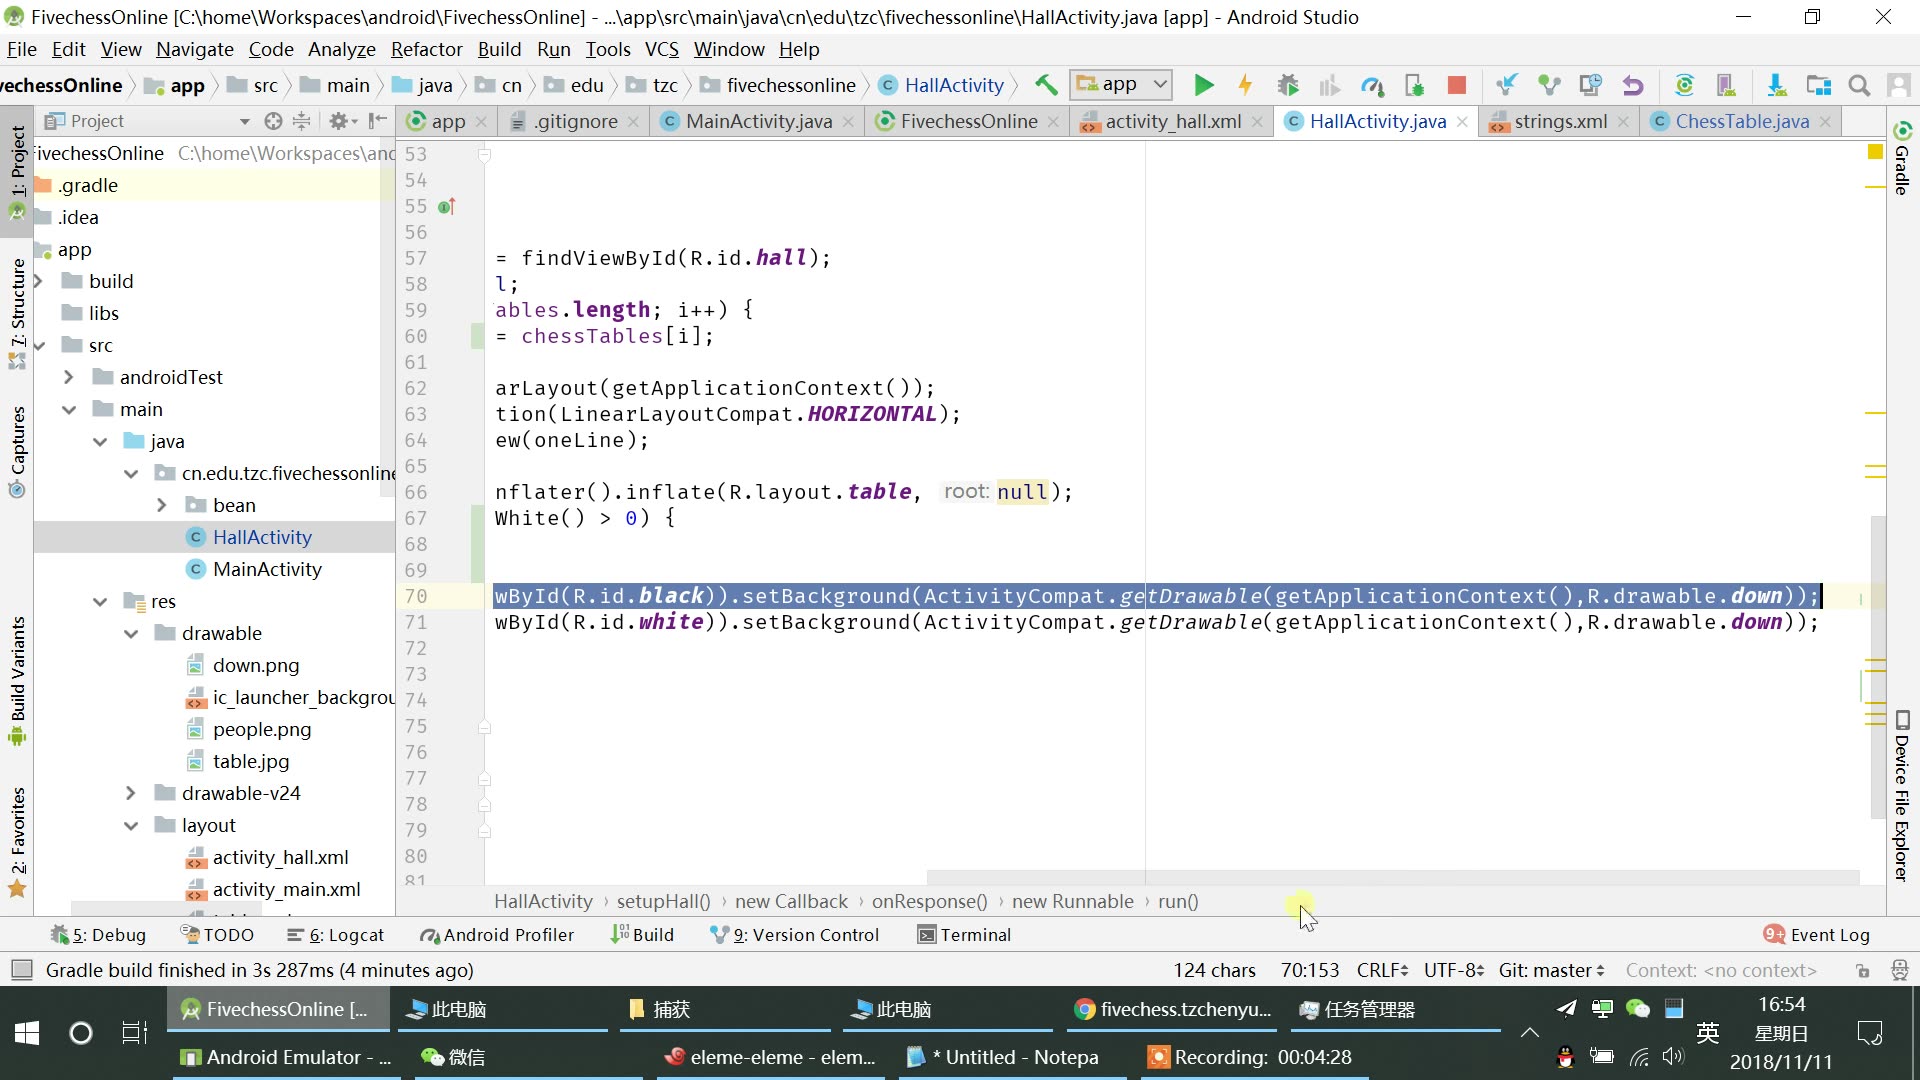Click the Run app green play button

tap(1204, 85)
